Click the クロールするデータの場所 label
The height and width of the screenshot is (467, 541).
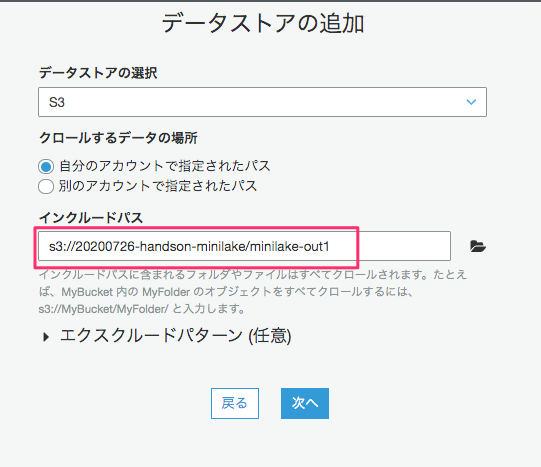coord(118,138)
